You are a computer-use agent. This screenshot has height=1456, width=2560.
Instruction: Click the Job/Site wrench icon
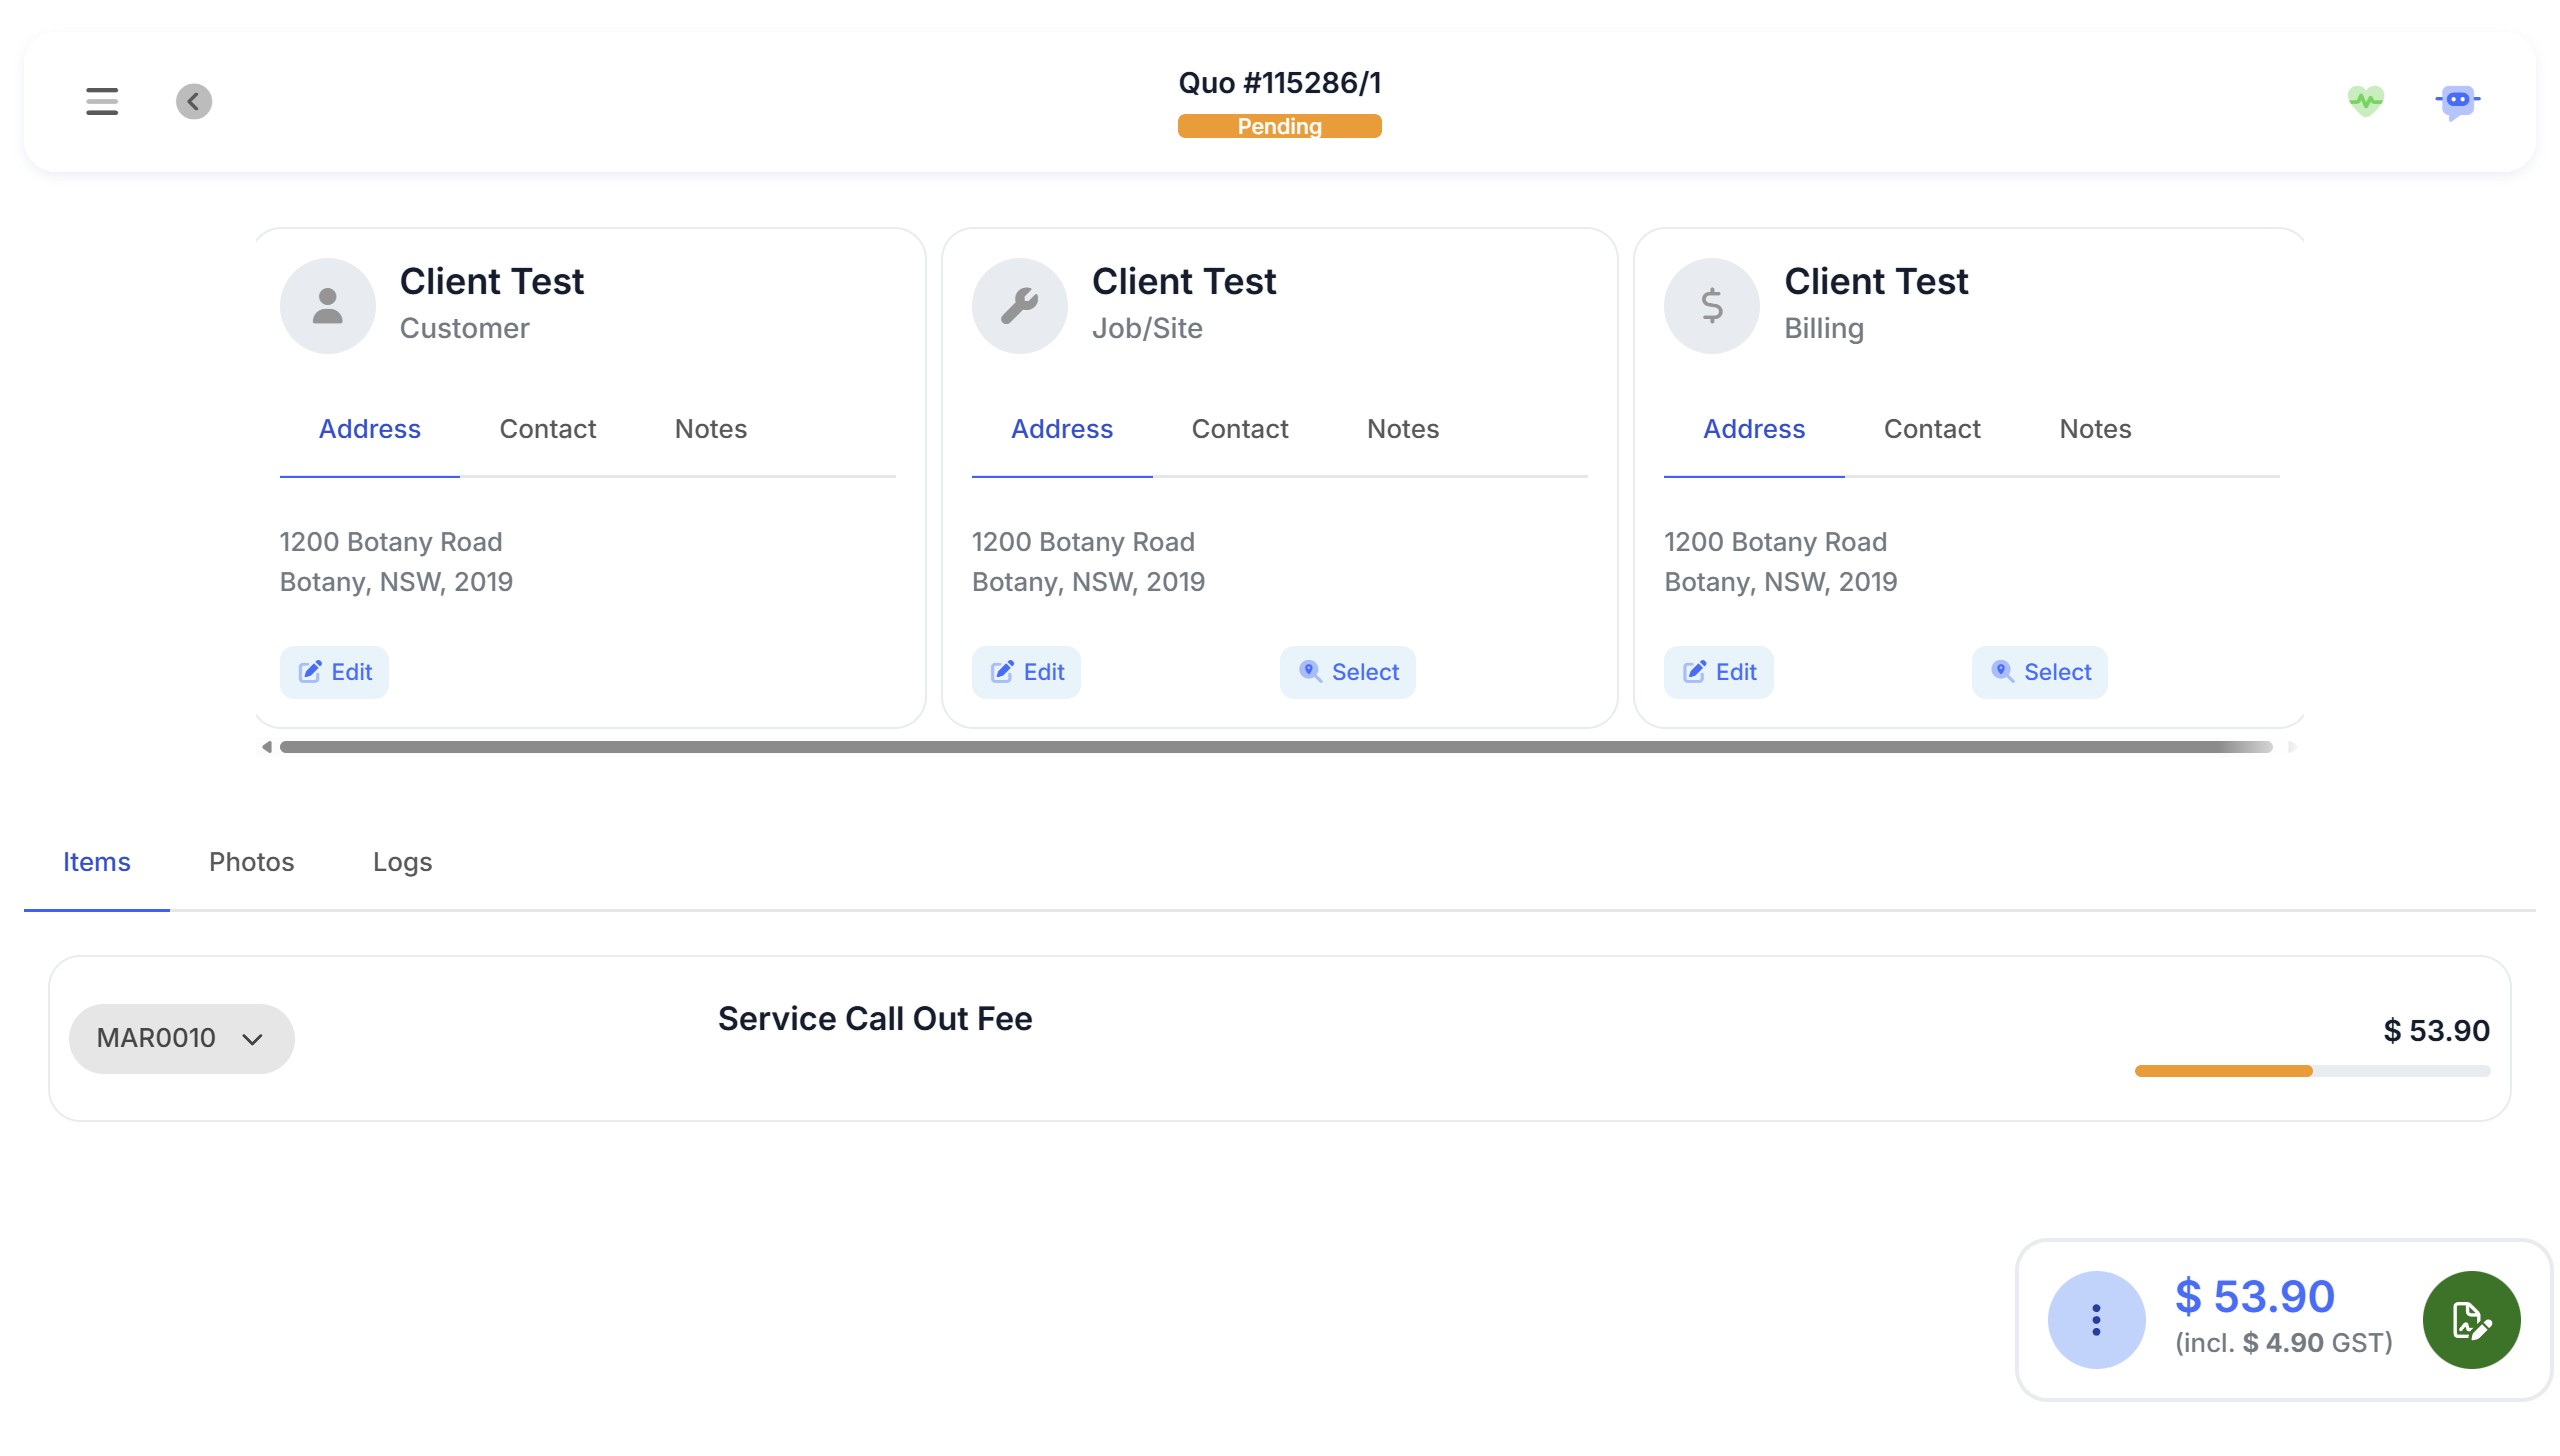pos(1019,306)
